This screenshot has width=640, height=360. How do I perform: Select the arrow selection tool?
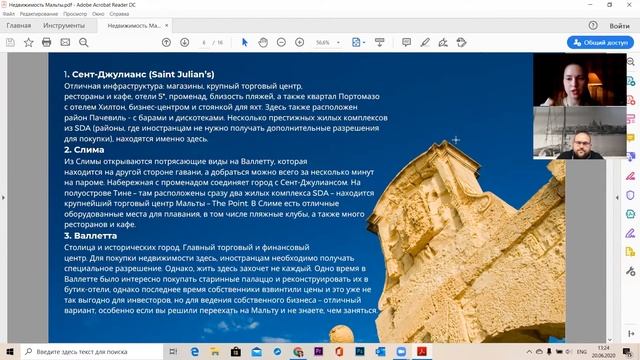point(244,42)
